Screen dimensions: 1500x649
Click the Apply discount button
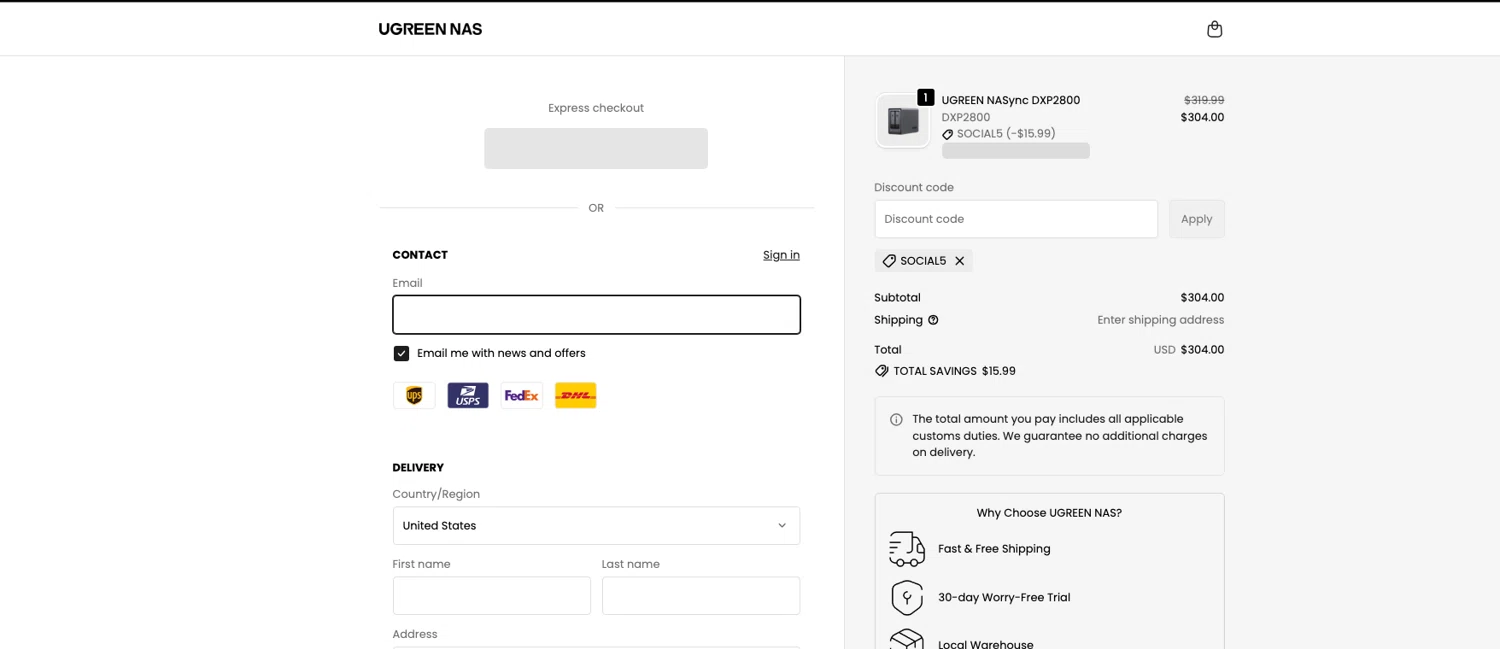1197,219
